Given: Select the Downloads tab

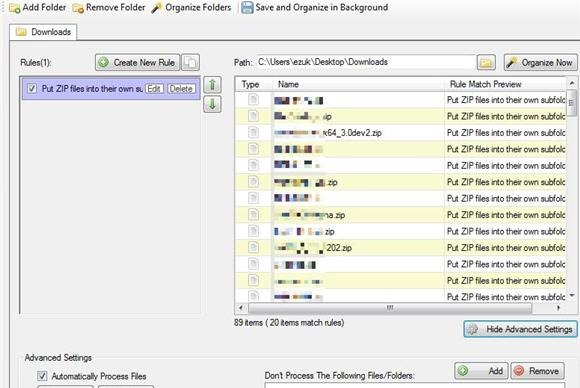Looking at the screenshot, I should pyautogui.click(x=43, y=32).
